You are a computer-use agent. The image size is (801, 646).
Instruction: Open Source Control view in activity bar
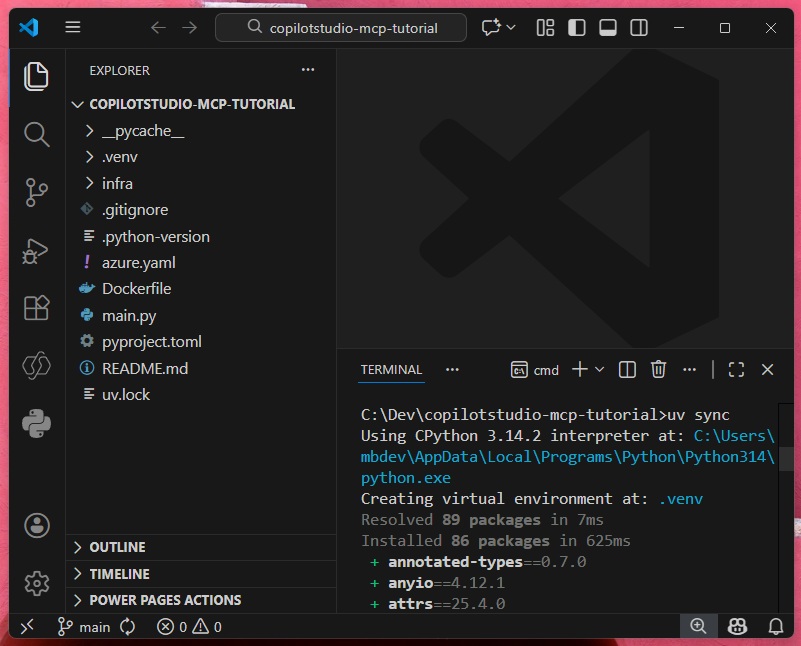click(36, 191)
